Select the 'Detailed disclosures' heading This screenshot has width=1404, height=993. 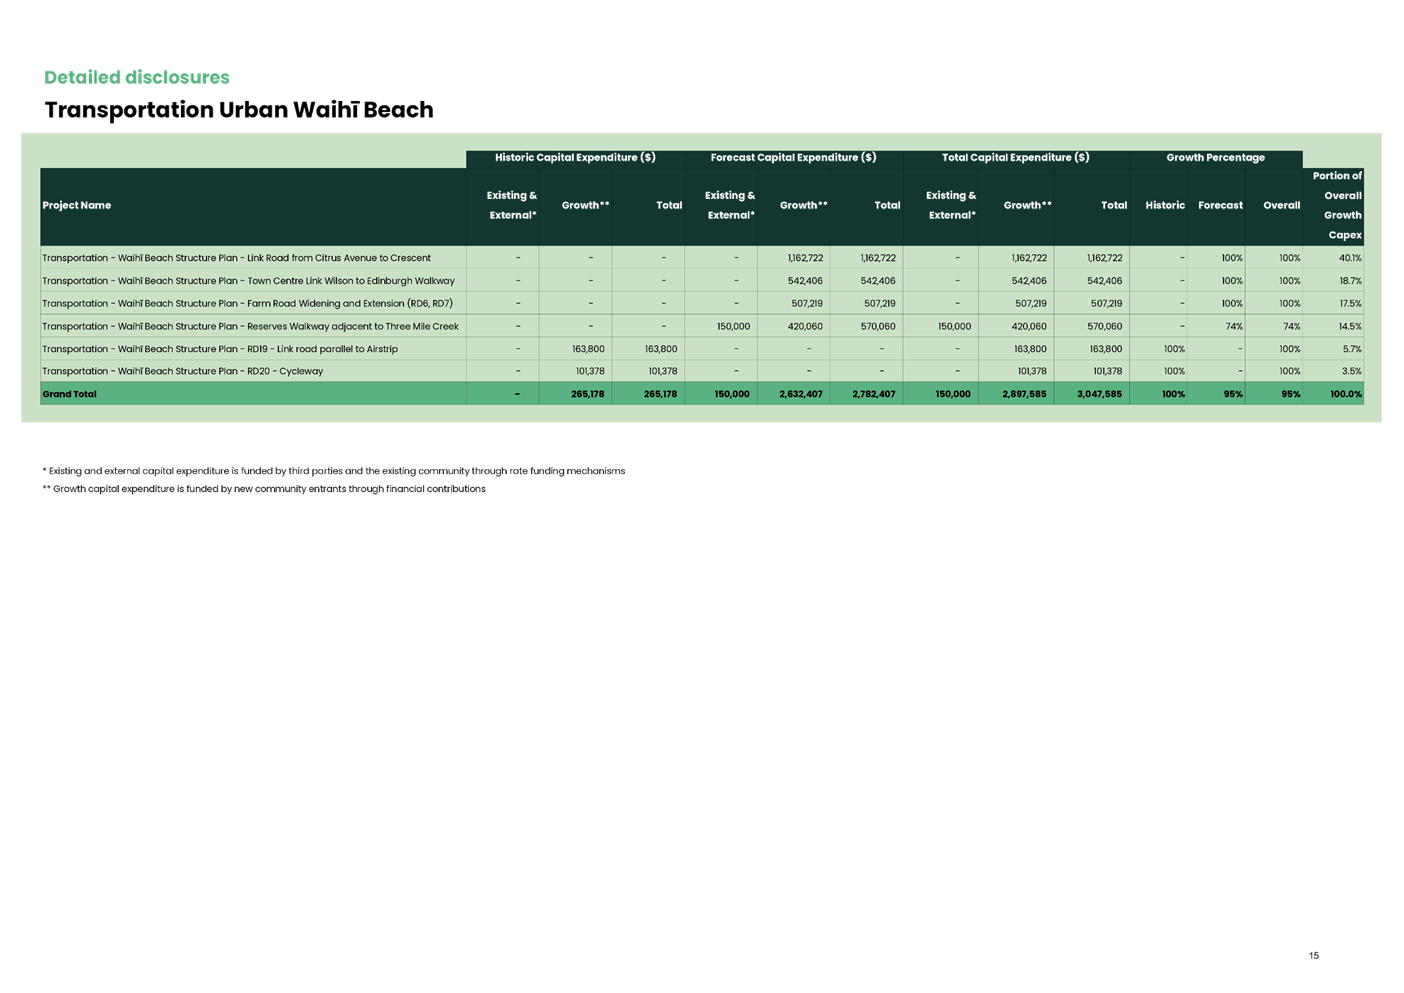pyautogui.click(x=136, y=77)
